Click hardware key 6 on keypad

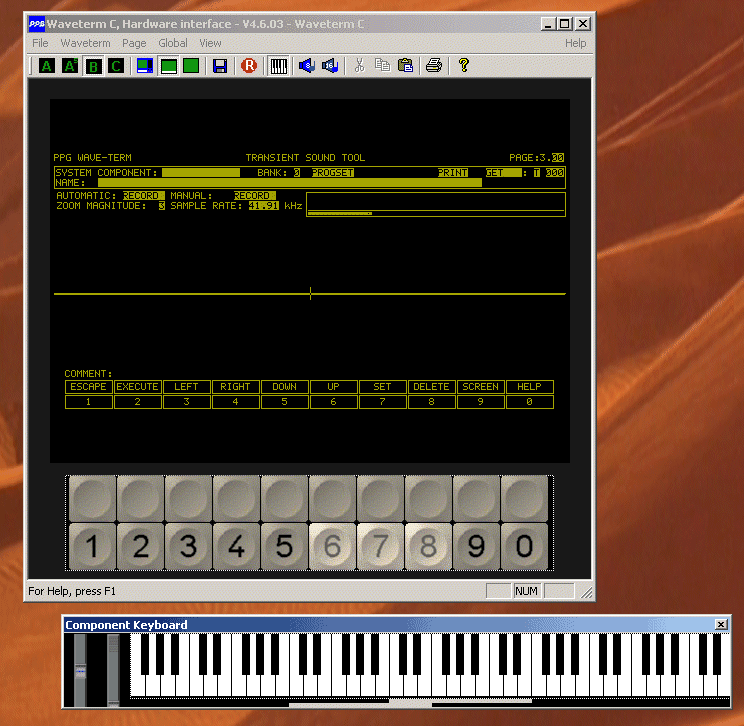tap(332, 546)
